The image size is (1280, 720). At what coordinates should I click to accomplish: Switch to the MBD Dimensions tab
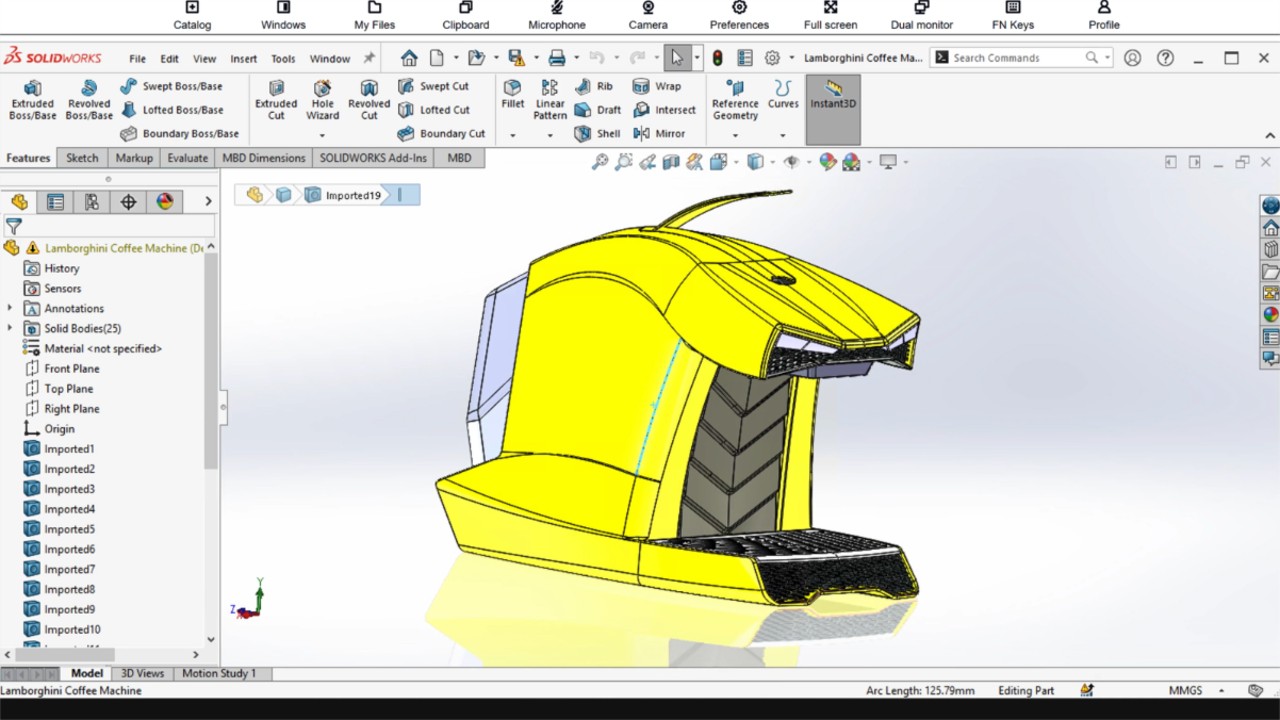tap(263, 158)
